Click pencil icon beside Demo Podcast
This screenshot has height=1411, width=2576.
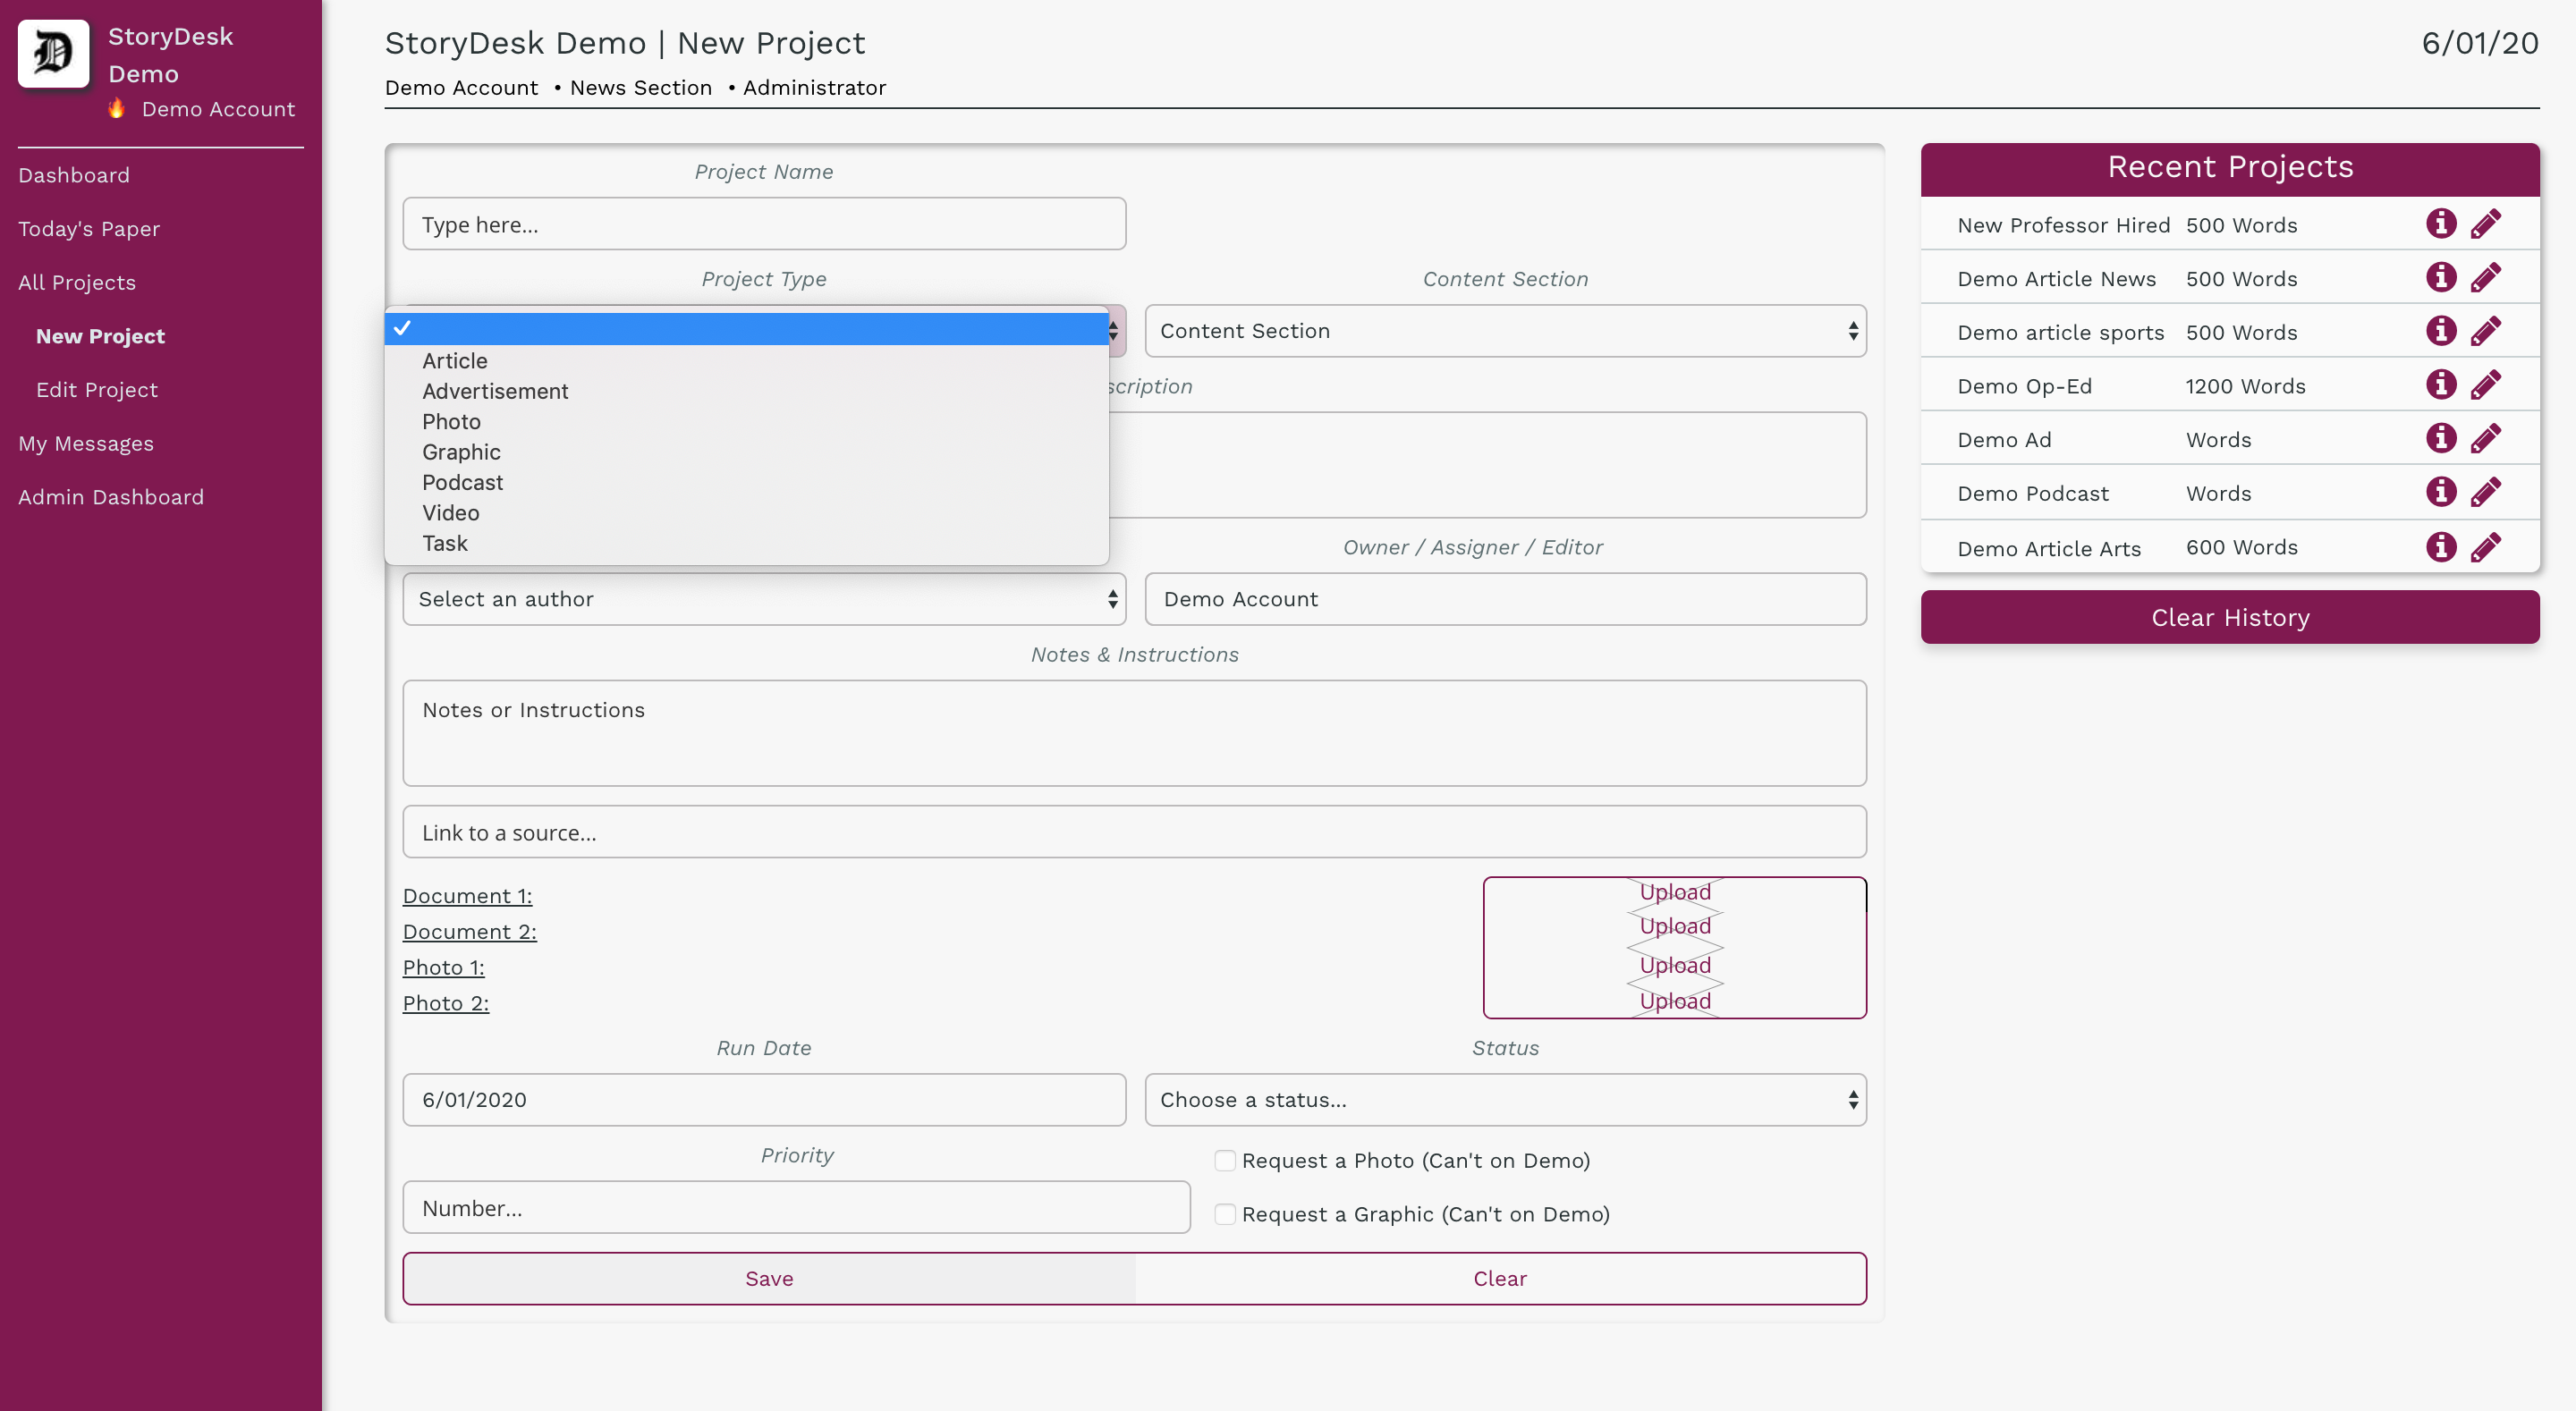pos(2486,492)
